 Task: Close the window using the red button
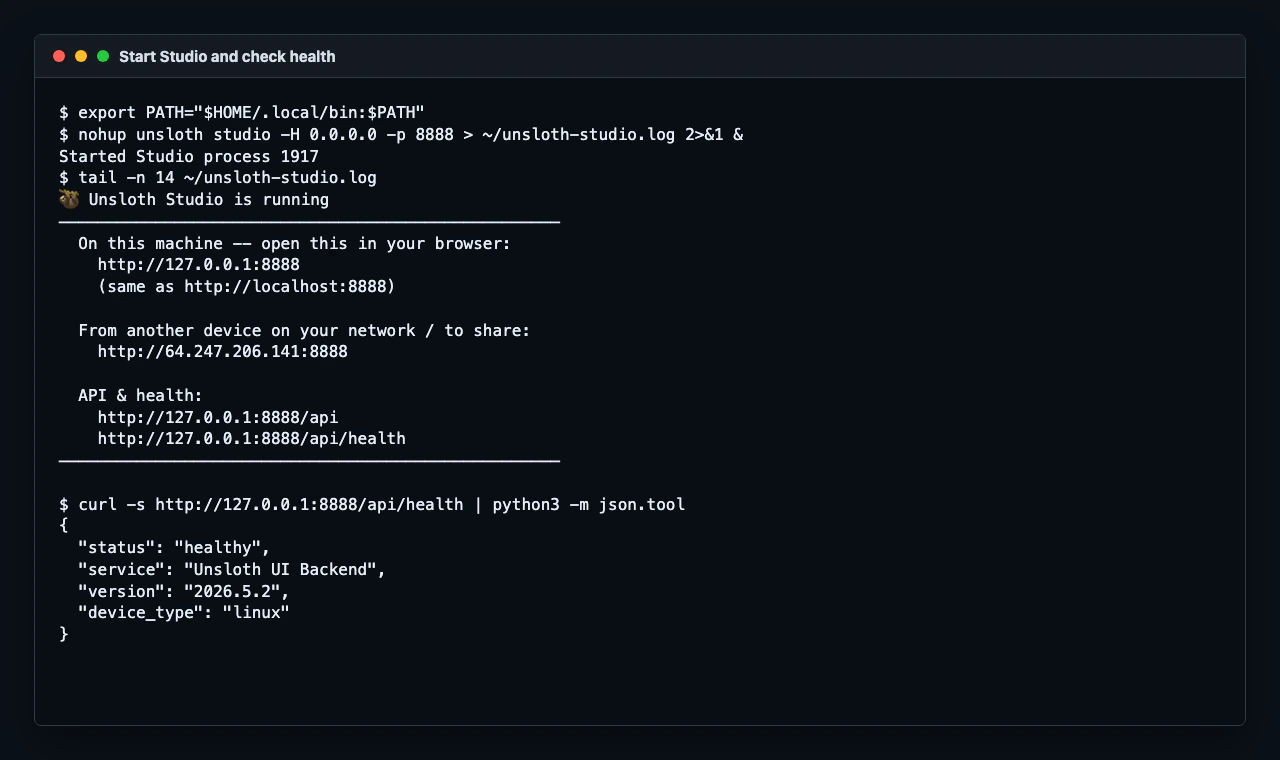[59, 56]
